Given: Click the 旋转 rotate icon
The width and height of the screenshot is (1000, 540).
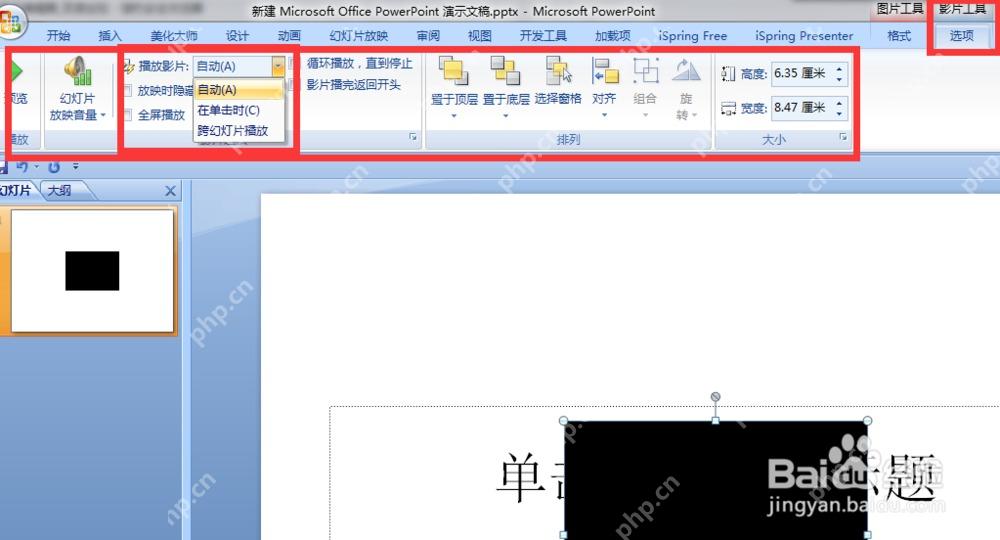Looking at the screenshot, I should 686,70.
